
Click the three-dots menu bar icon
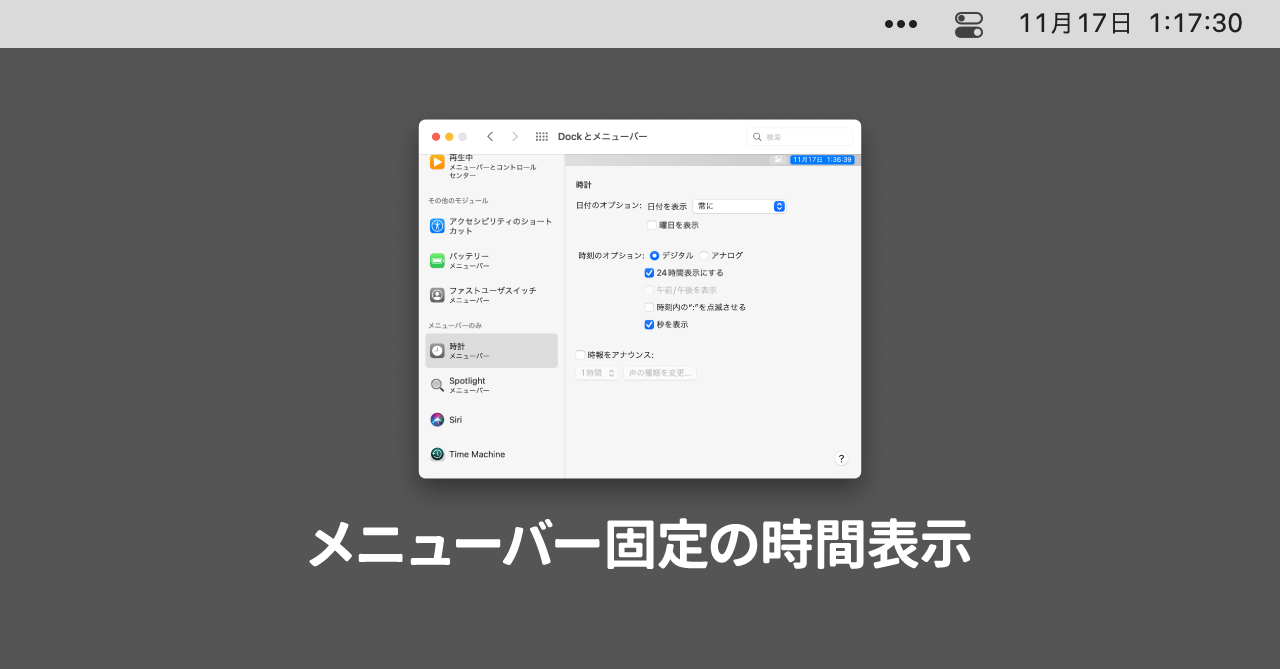(x=900, y=24)
